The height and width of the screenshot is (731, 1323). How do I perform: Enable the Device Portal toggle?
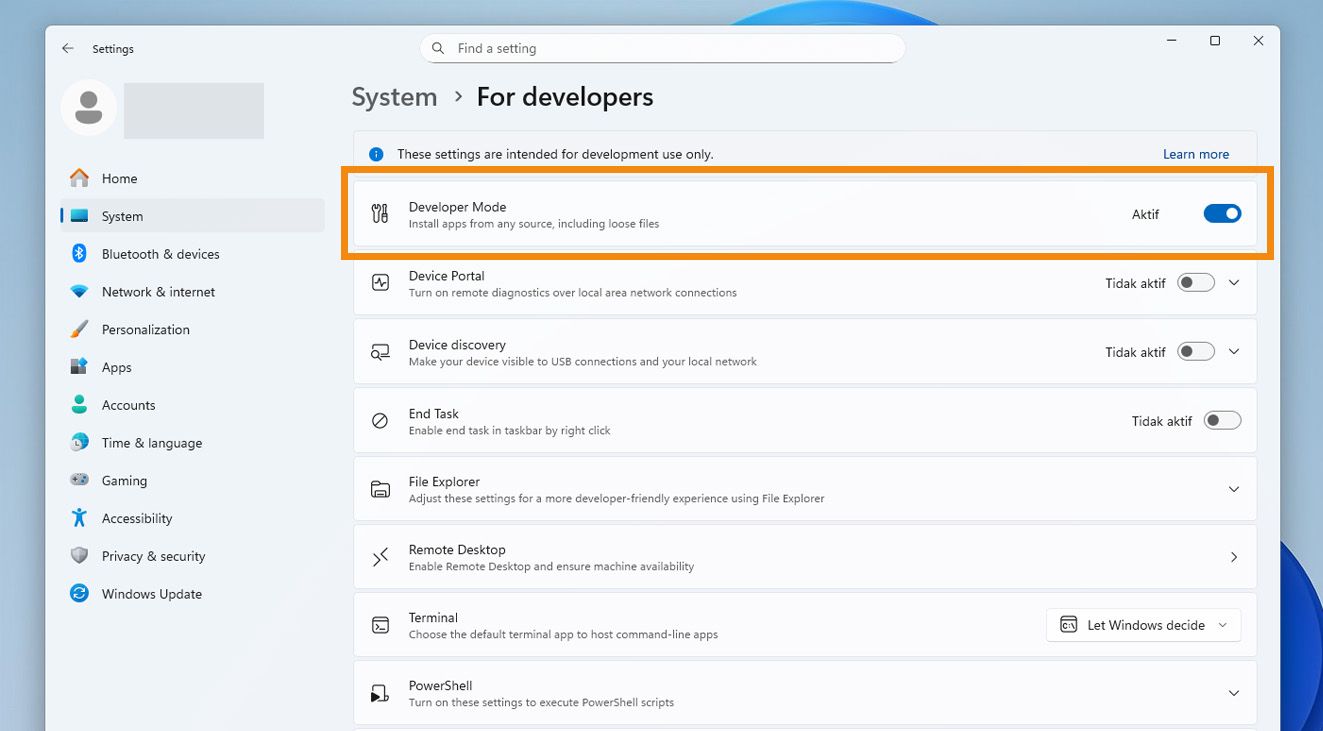[x=1195, y=283]
